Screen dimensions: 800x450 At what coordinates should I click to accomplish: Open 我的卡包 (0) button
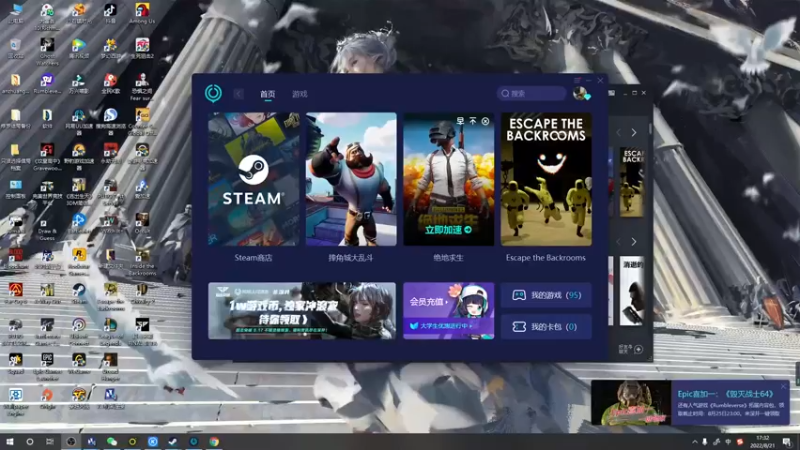(x=546, y=327)
